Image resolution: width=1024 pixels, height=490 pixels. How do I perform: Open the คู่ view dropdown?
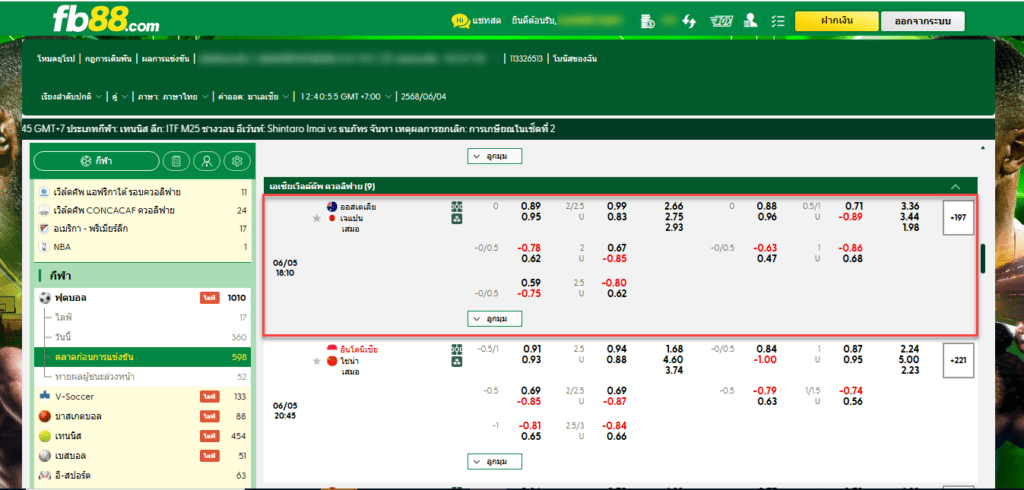[x=120, y=97]
